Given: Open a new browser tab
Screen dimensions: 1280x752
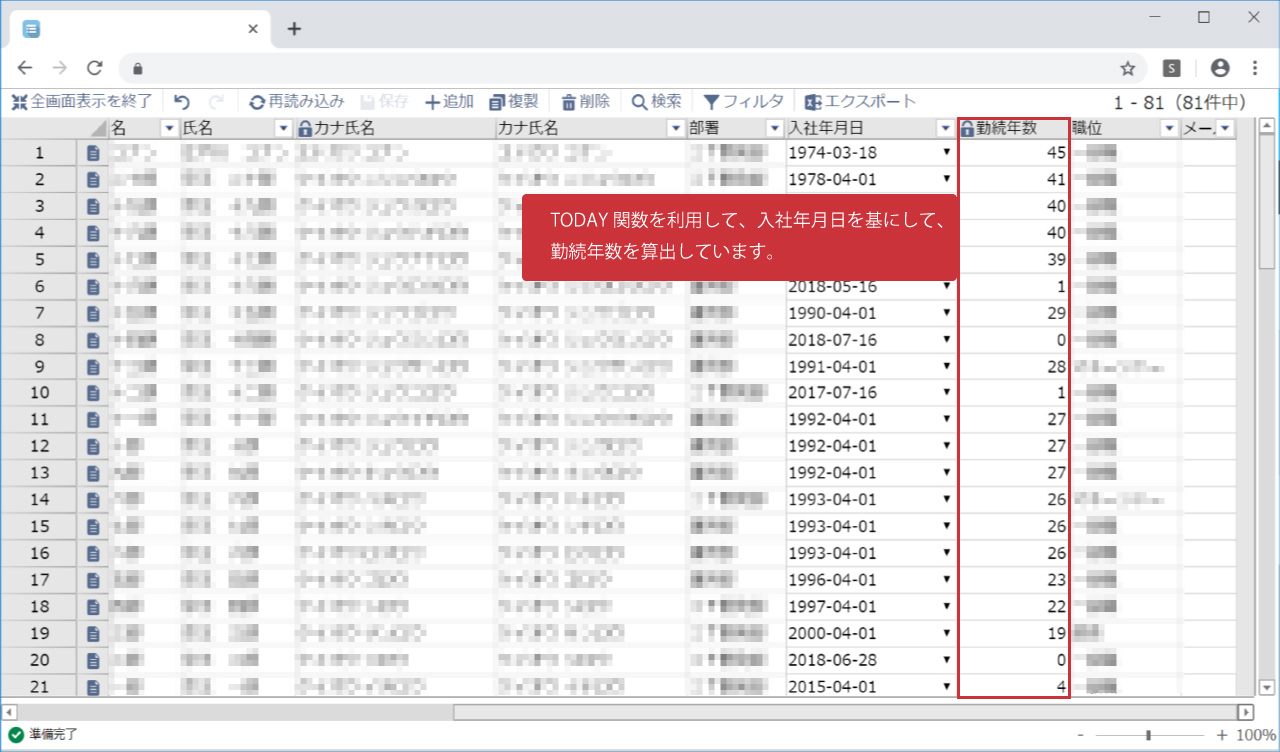Looking at the screenshot, I should tap(294, 29).
